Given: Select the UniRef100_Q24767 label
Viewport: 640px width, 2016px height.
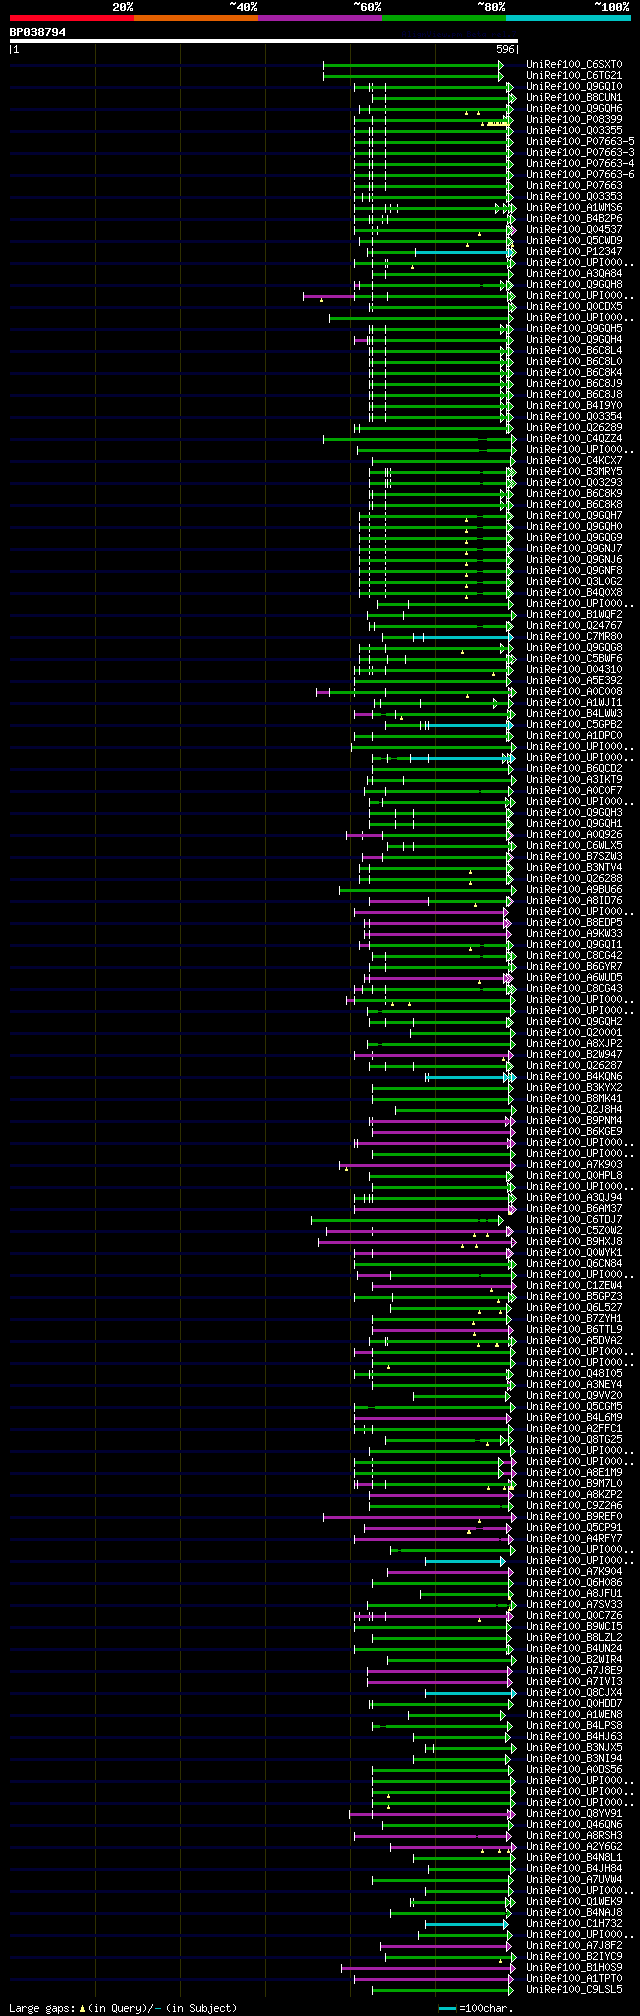Looking at the screenshot, I should point(574,626).
